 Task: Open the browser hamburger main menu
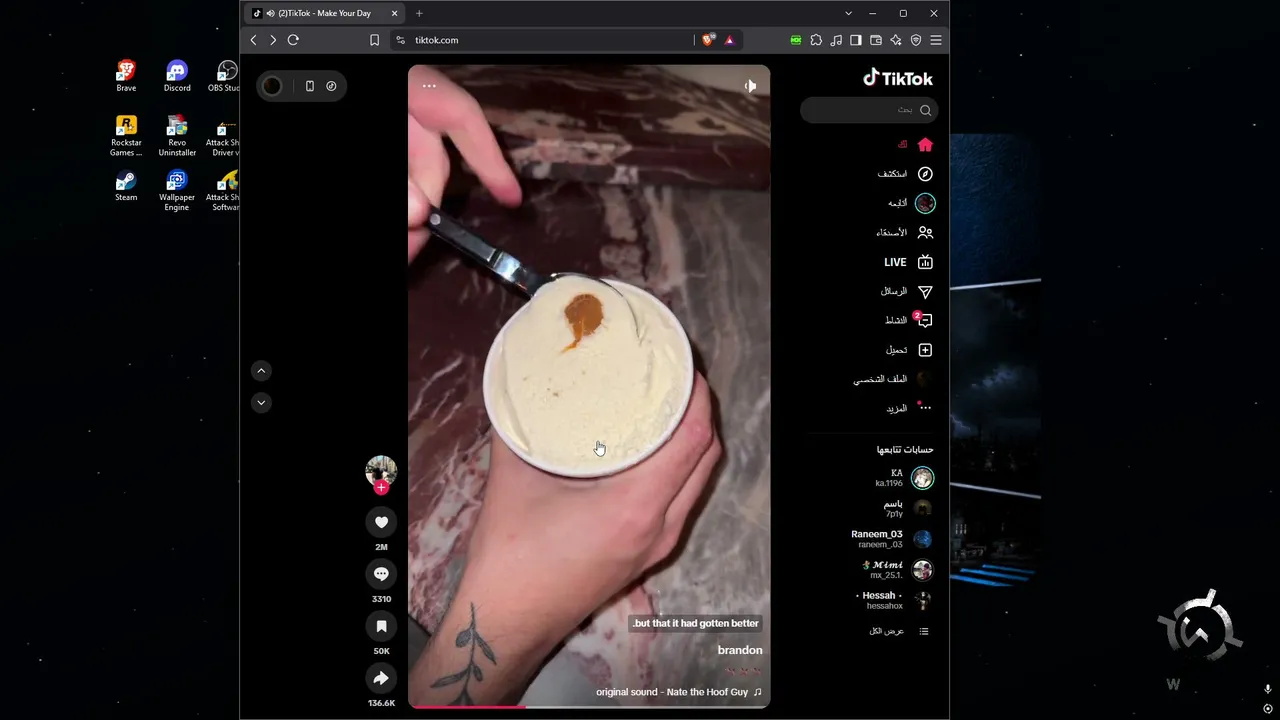coord(936,40)
